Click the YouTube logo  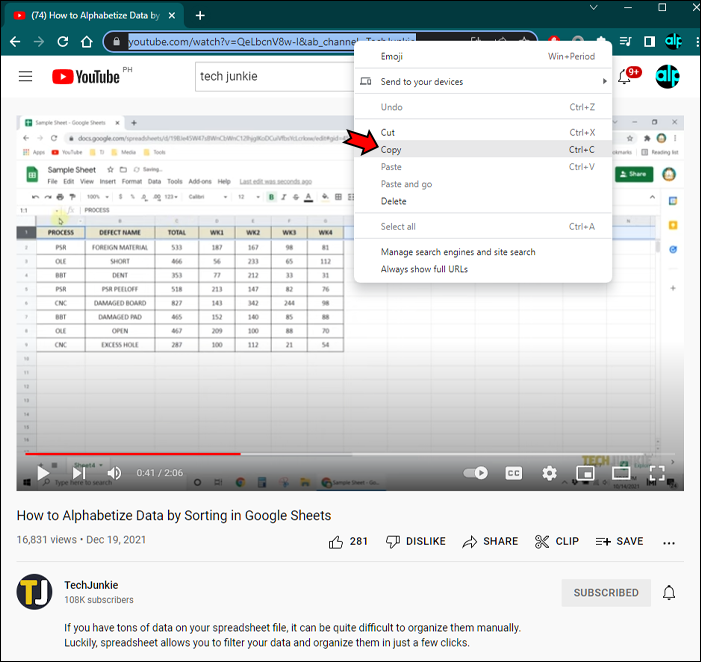[86, 76]
